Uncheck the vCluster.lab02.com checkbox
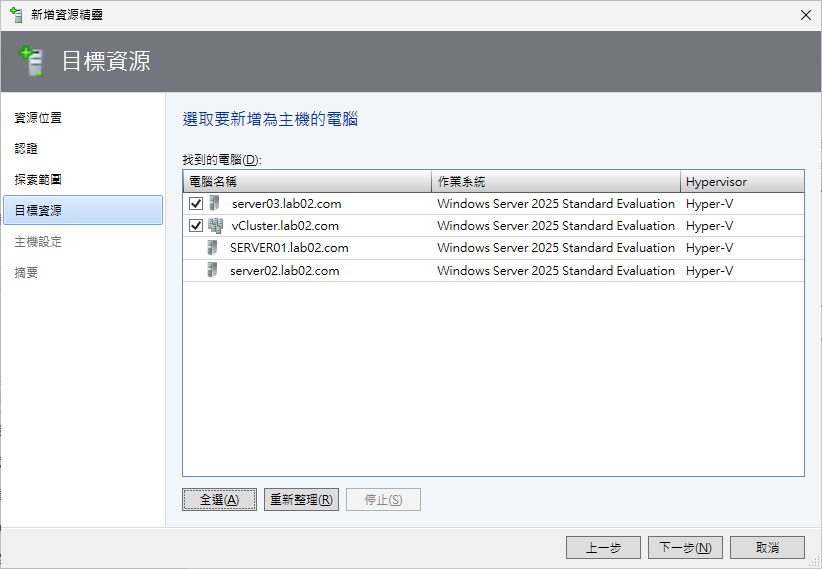Image resolution: width=822 pixels, height=569 pixels. click(x=196, y=226)
